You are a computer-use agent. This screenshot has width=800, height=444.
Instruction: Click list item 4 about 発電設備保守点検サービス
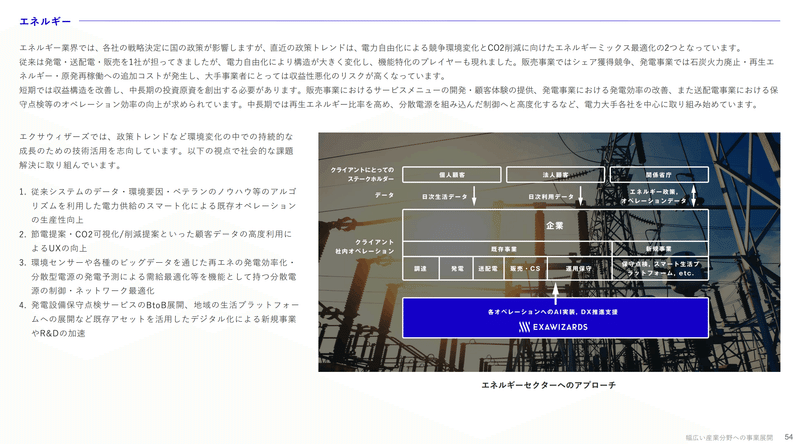click(x=159, y=319)
